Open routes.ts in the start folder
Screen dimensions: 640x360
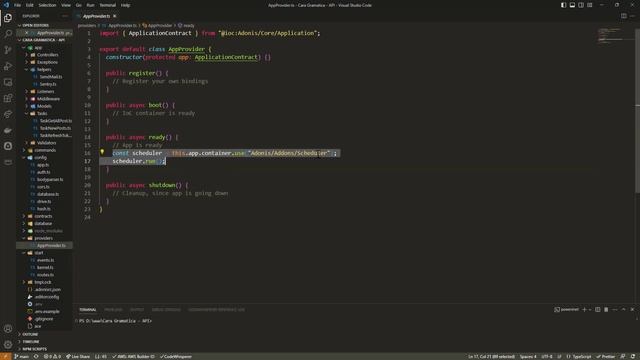point(45,275)
